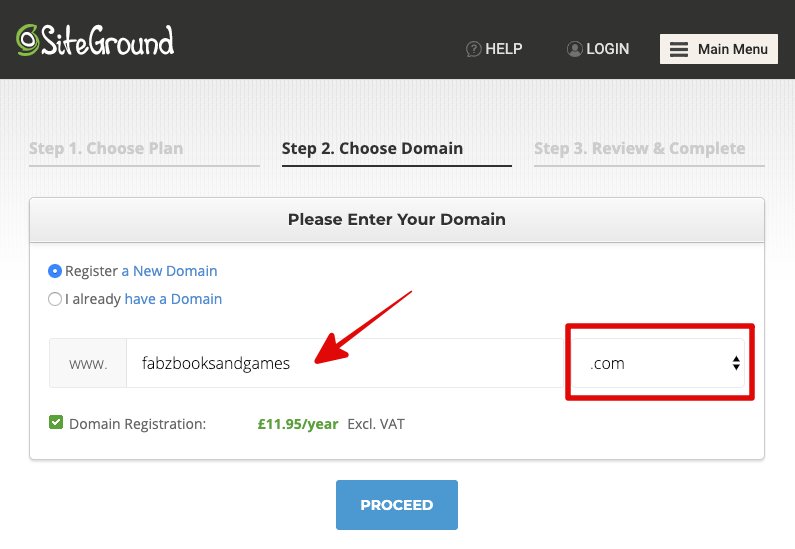The height and width of the screenshot is (549, 795).
Task: Click the hamburger icon in Main Menu
Action: [679, 49]
